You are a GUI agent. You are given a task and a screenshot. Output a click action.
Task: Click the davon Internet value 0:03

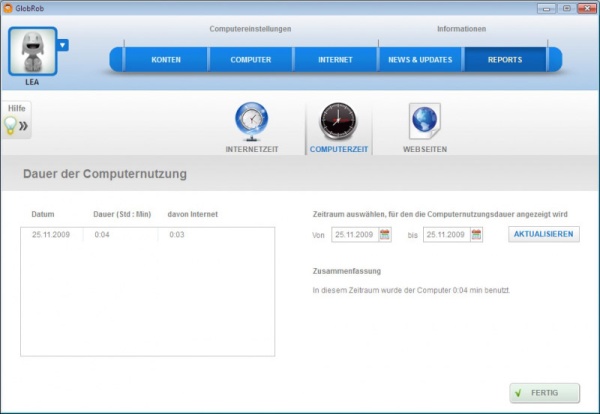coord(177,235)
